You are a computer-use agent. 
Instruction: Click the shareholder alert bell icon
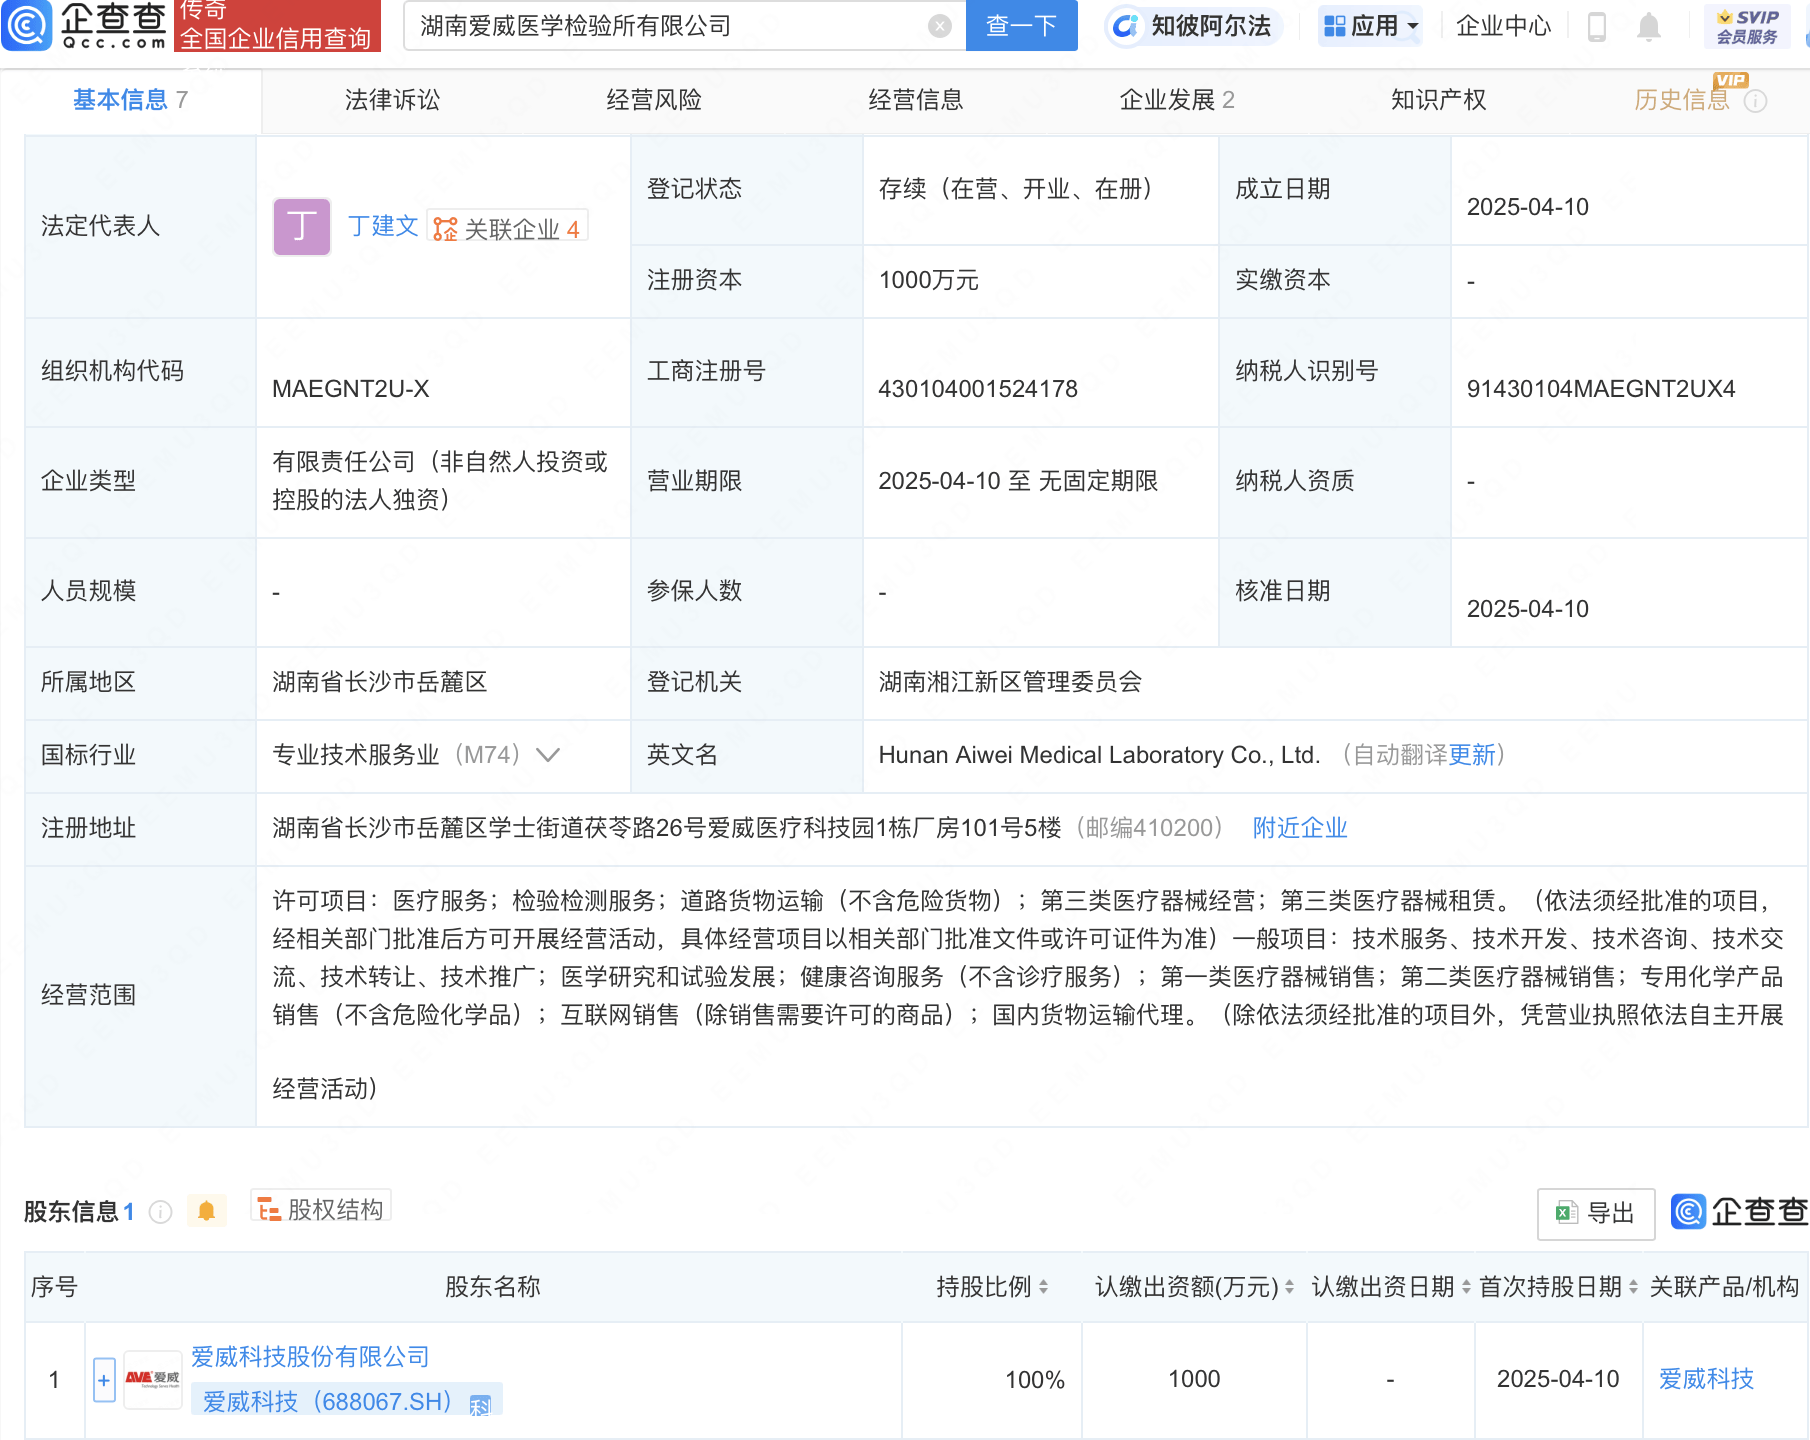click(x=206, y=1211)
